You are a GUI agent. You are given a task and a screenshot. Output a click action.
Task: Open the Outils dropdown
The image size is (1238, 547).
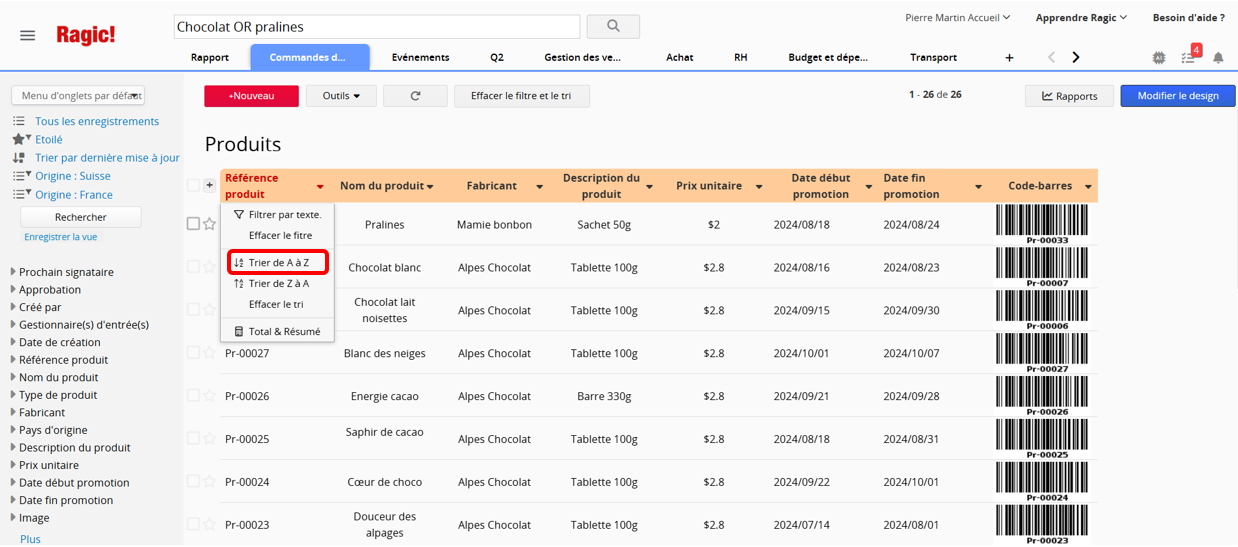[341, 96]
